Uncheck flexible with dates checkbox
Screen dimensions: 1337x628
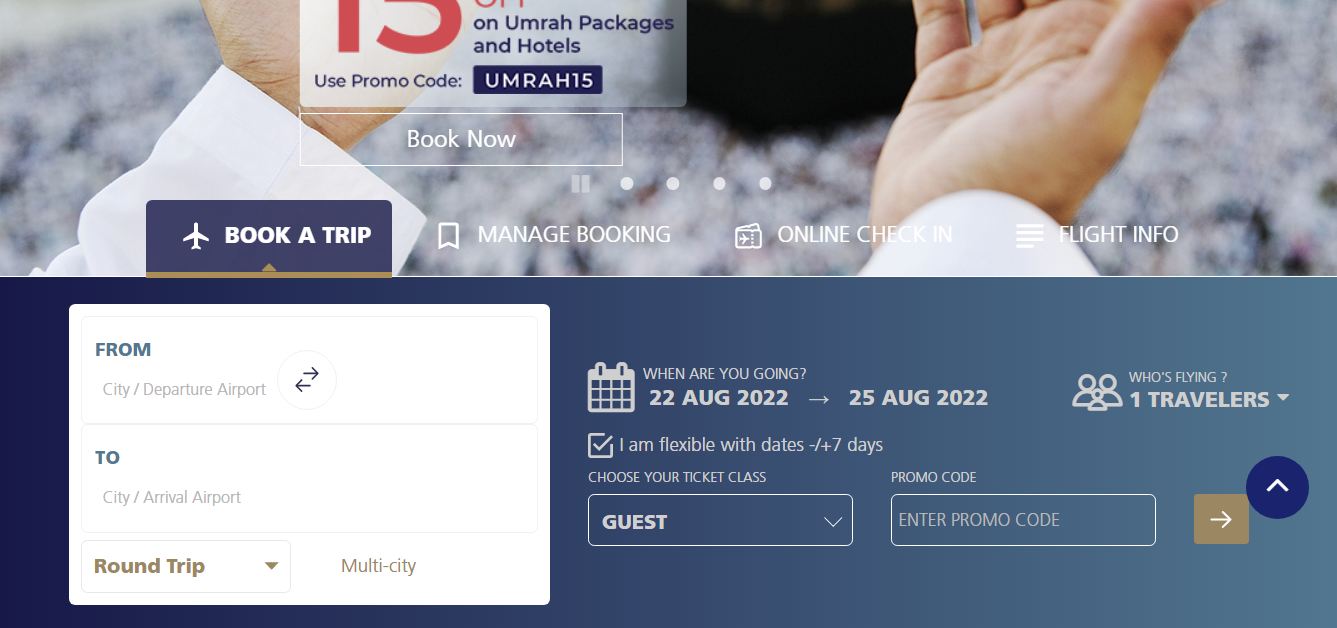[600, 445]
